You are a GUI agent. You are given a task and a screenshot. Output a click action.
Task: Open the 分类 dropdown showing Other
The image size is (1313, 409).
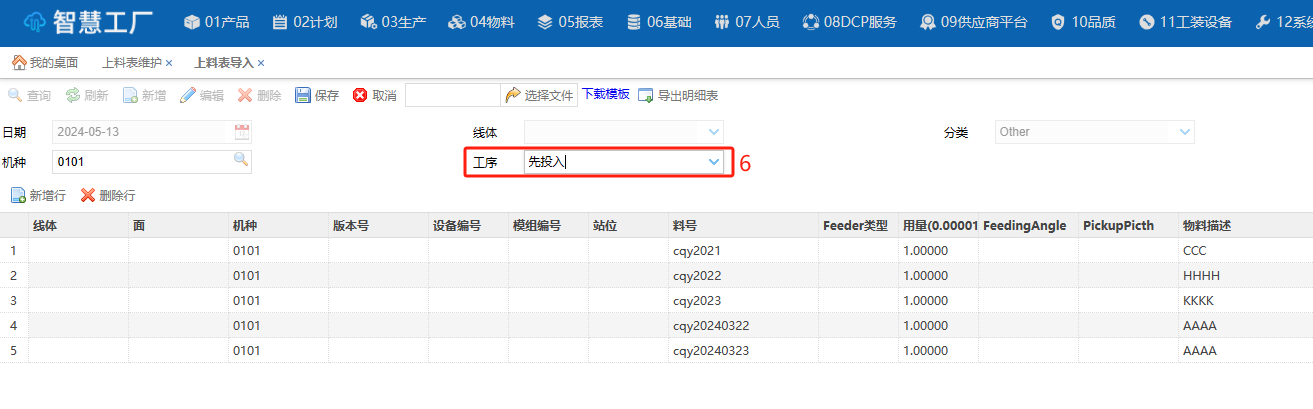[x=1185, y=132]
